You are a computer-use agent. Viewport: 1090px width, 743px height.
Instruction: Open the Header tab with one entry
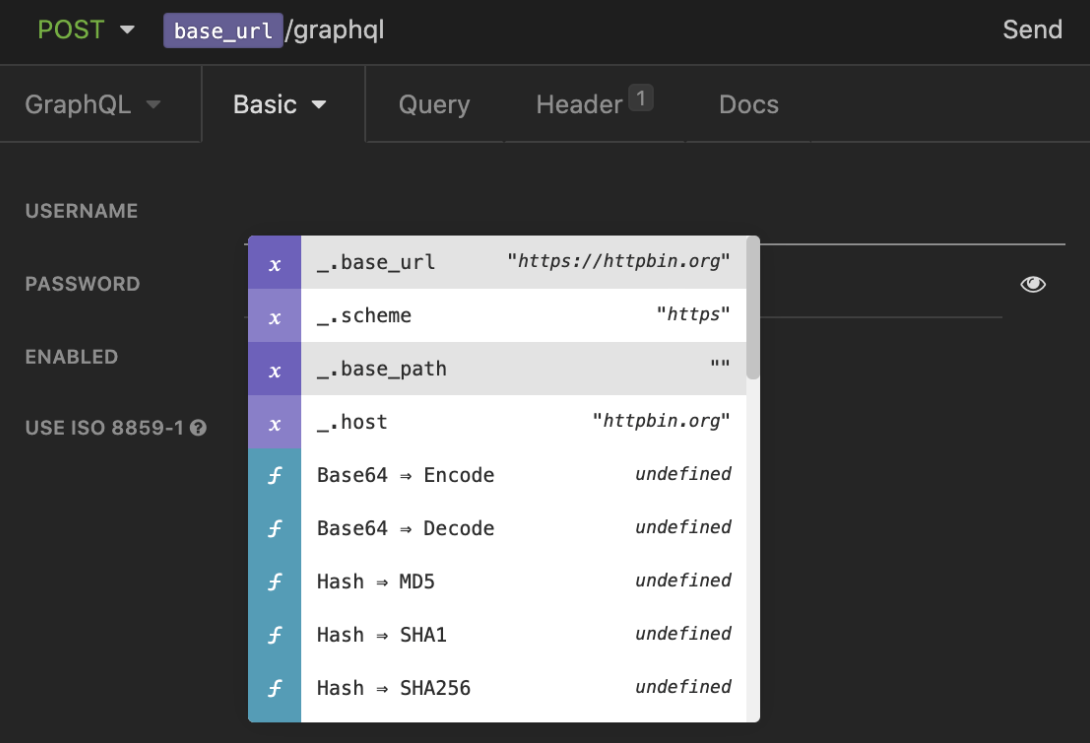(580, 104)
